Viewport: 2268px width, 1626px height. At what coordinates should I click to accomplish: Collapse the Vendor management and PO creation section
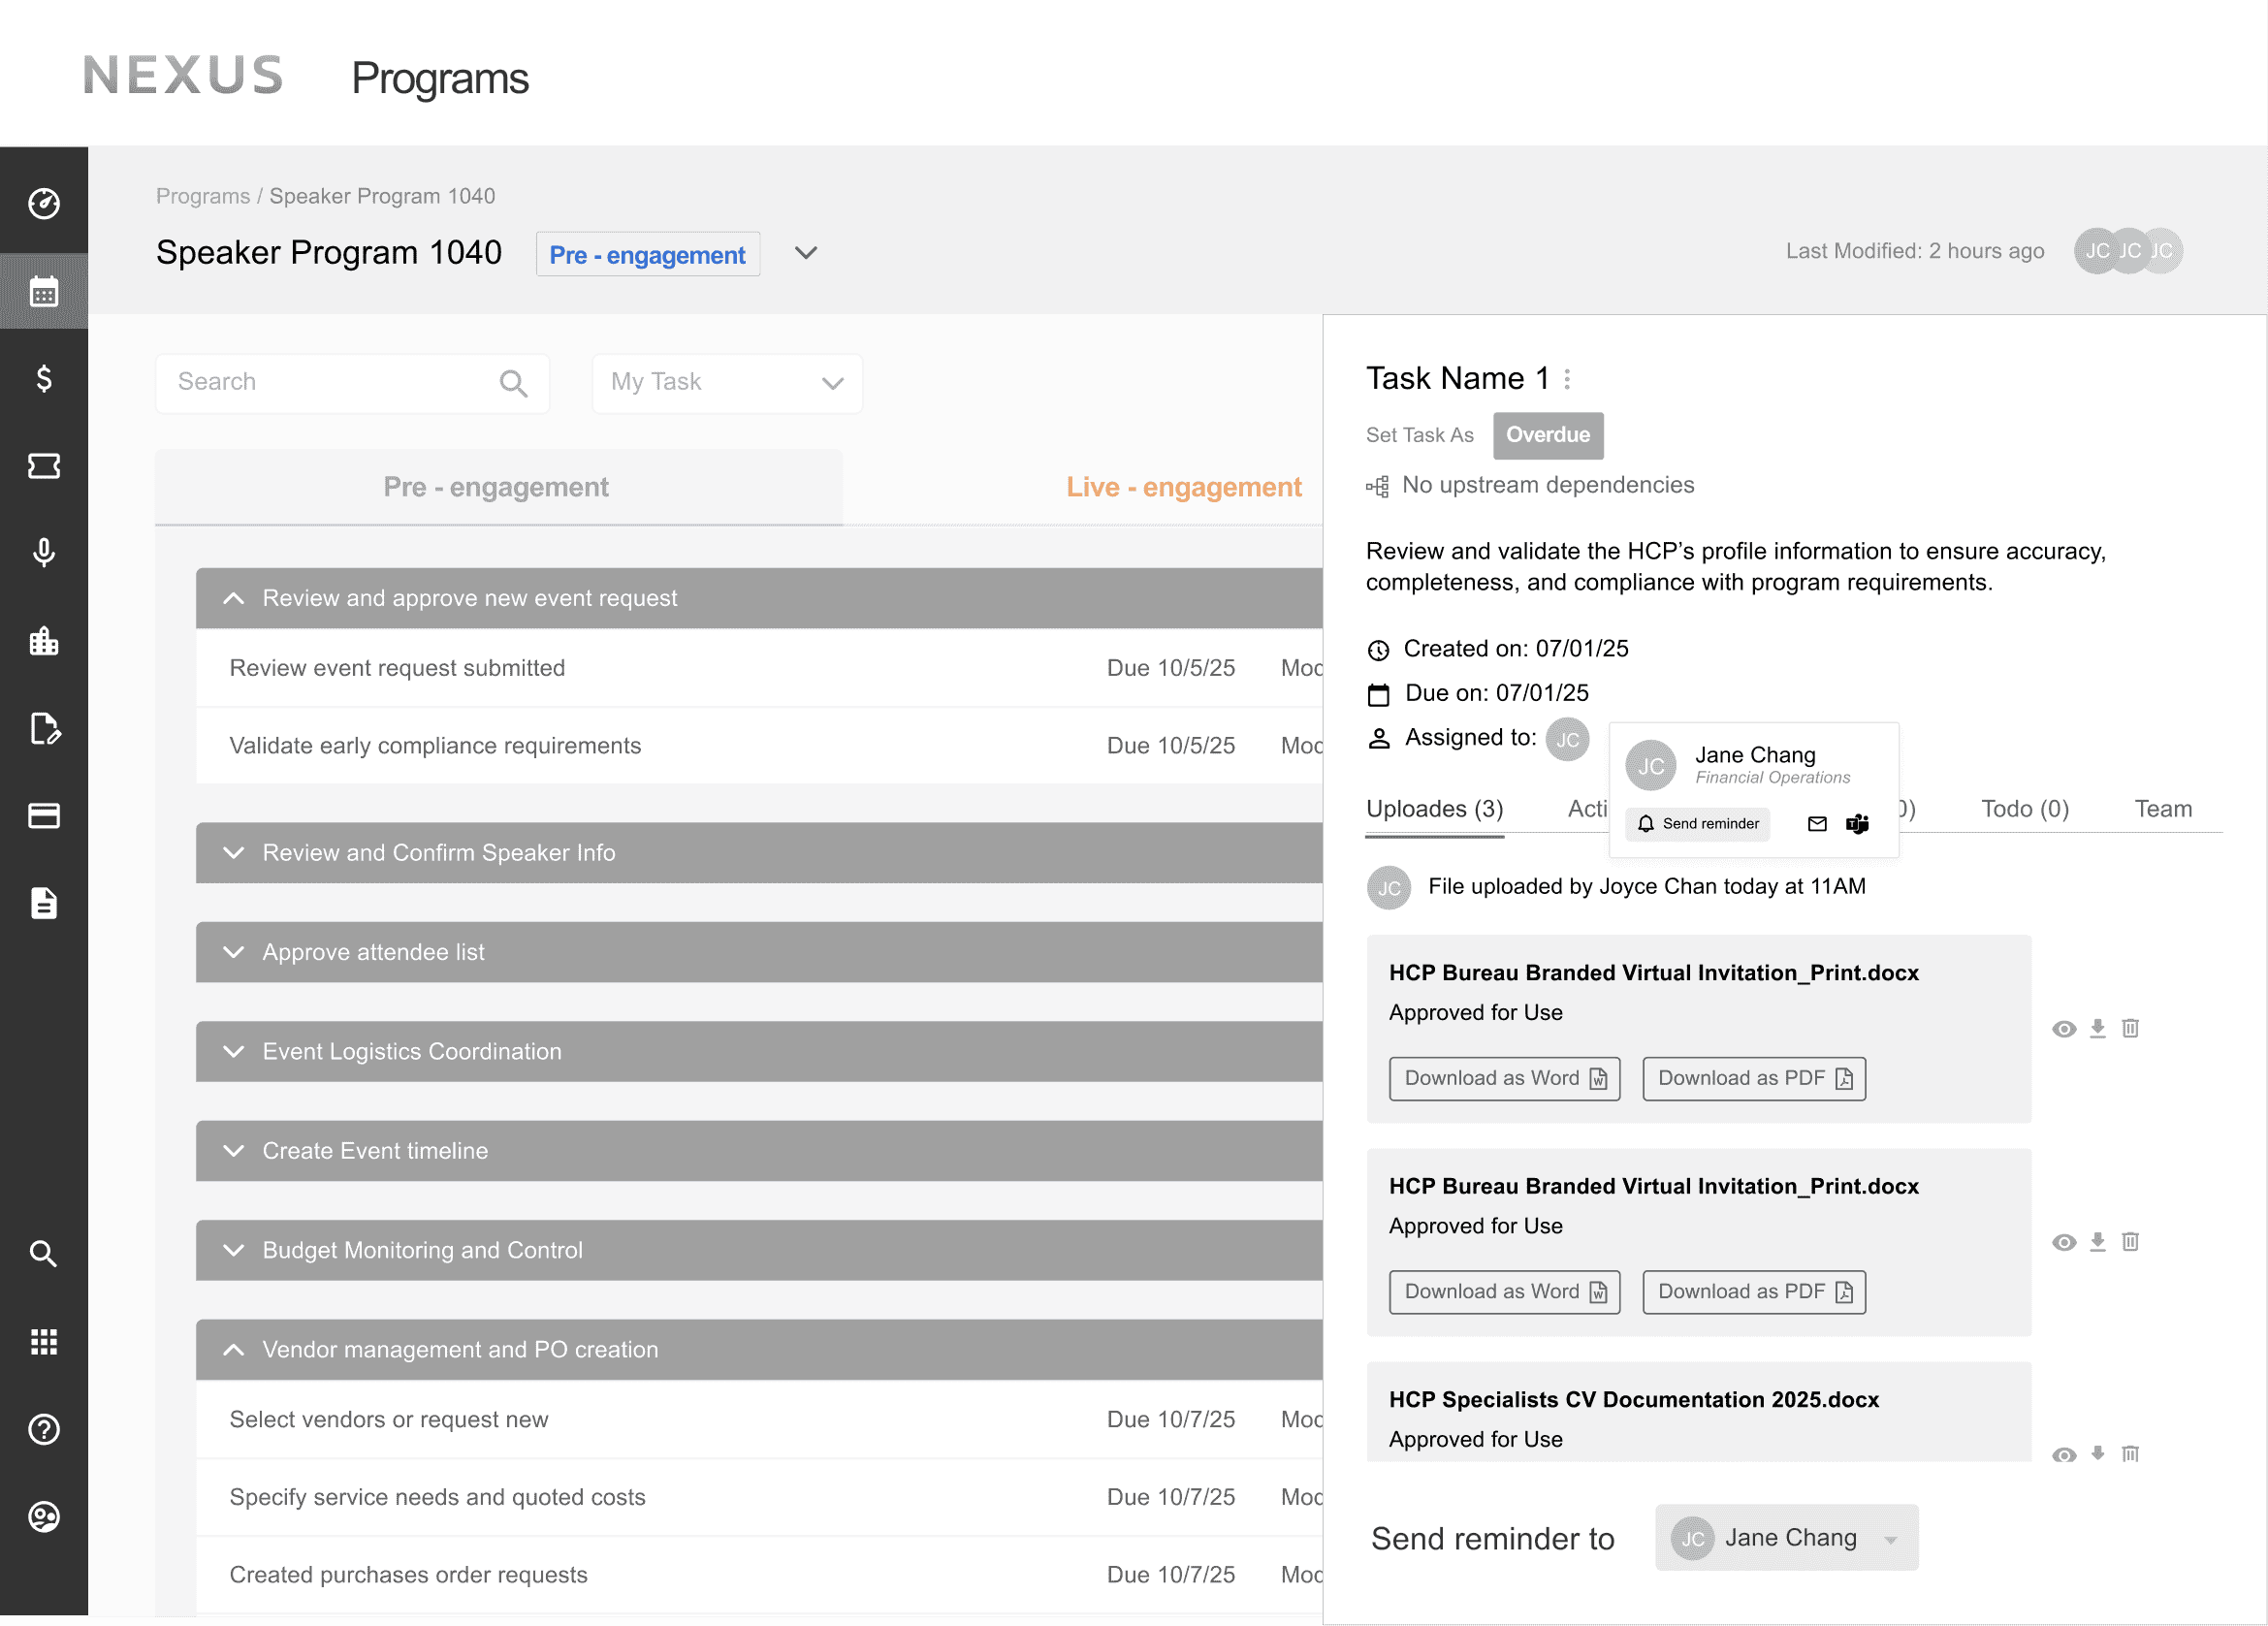234,1350
